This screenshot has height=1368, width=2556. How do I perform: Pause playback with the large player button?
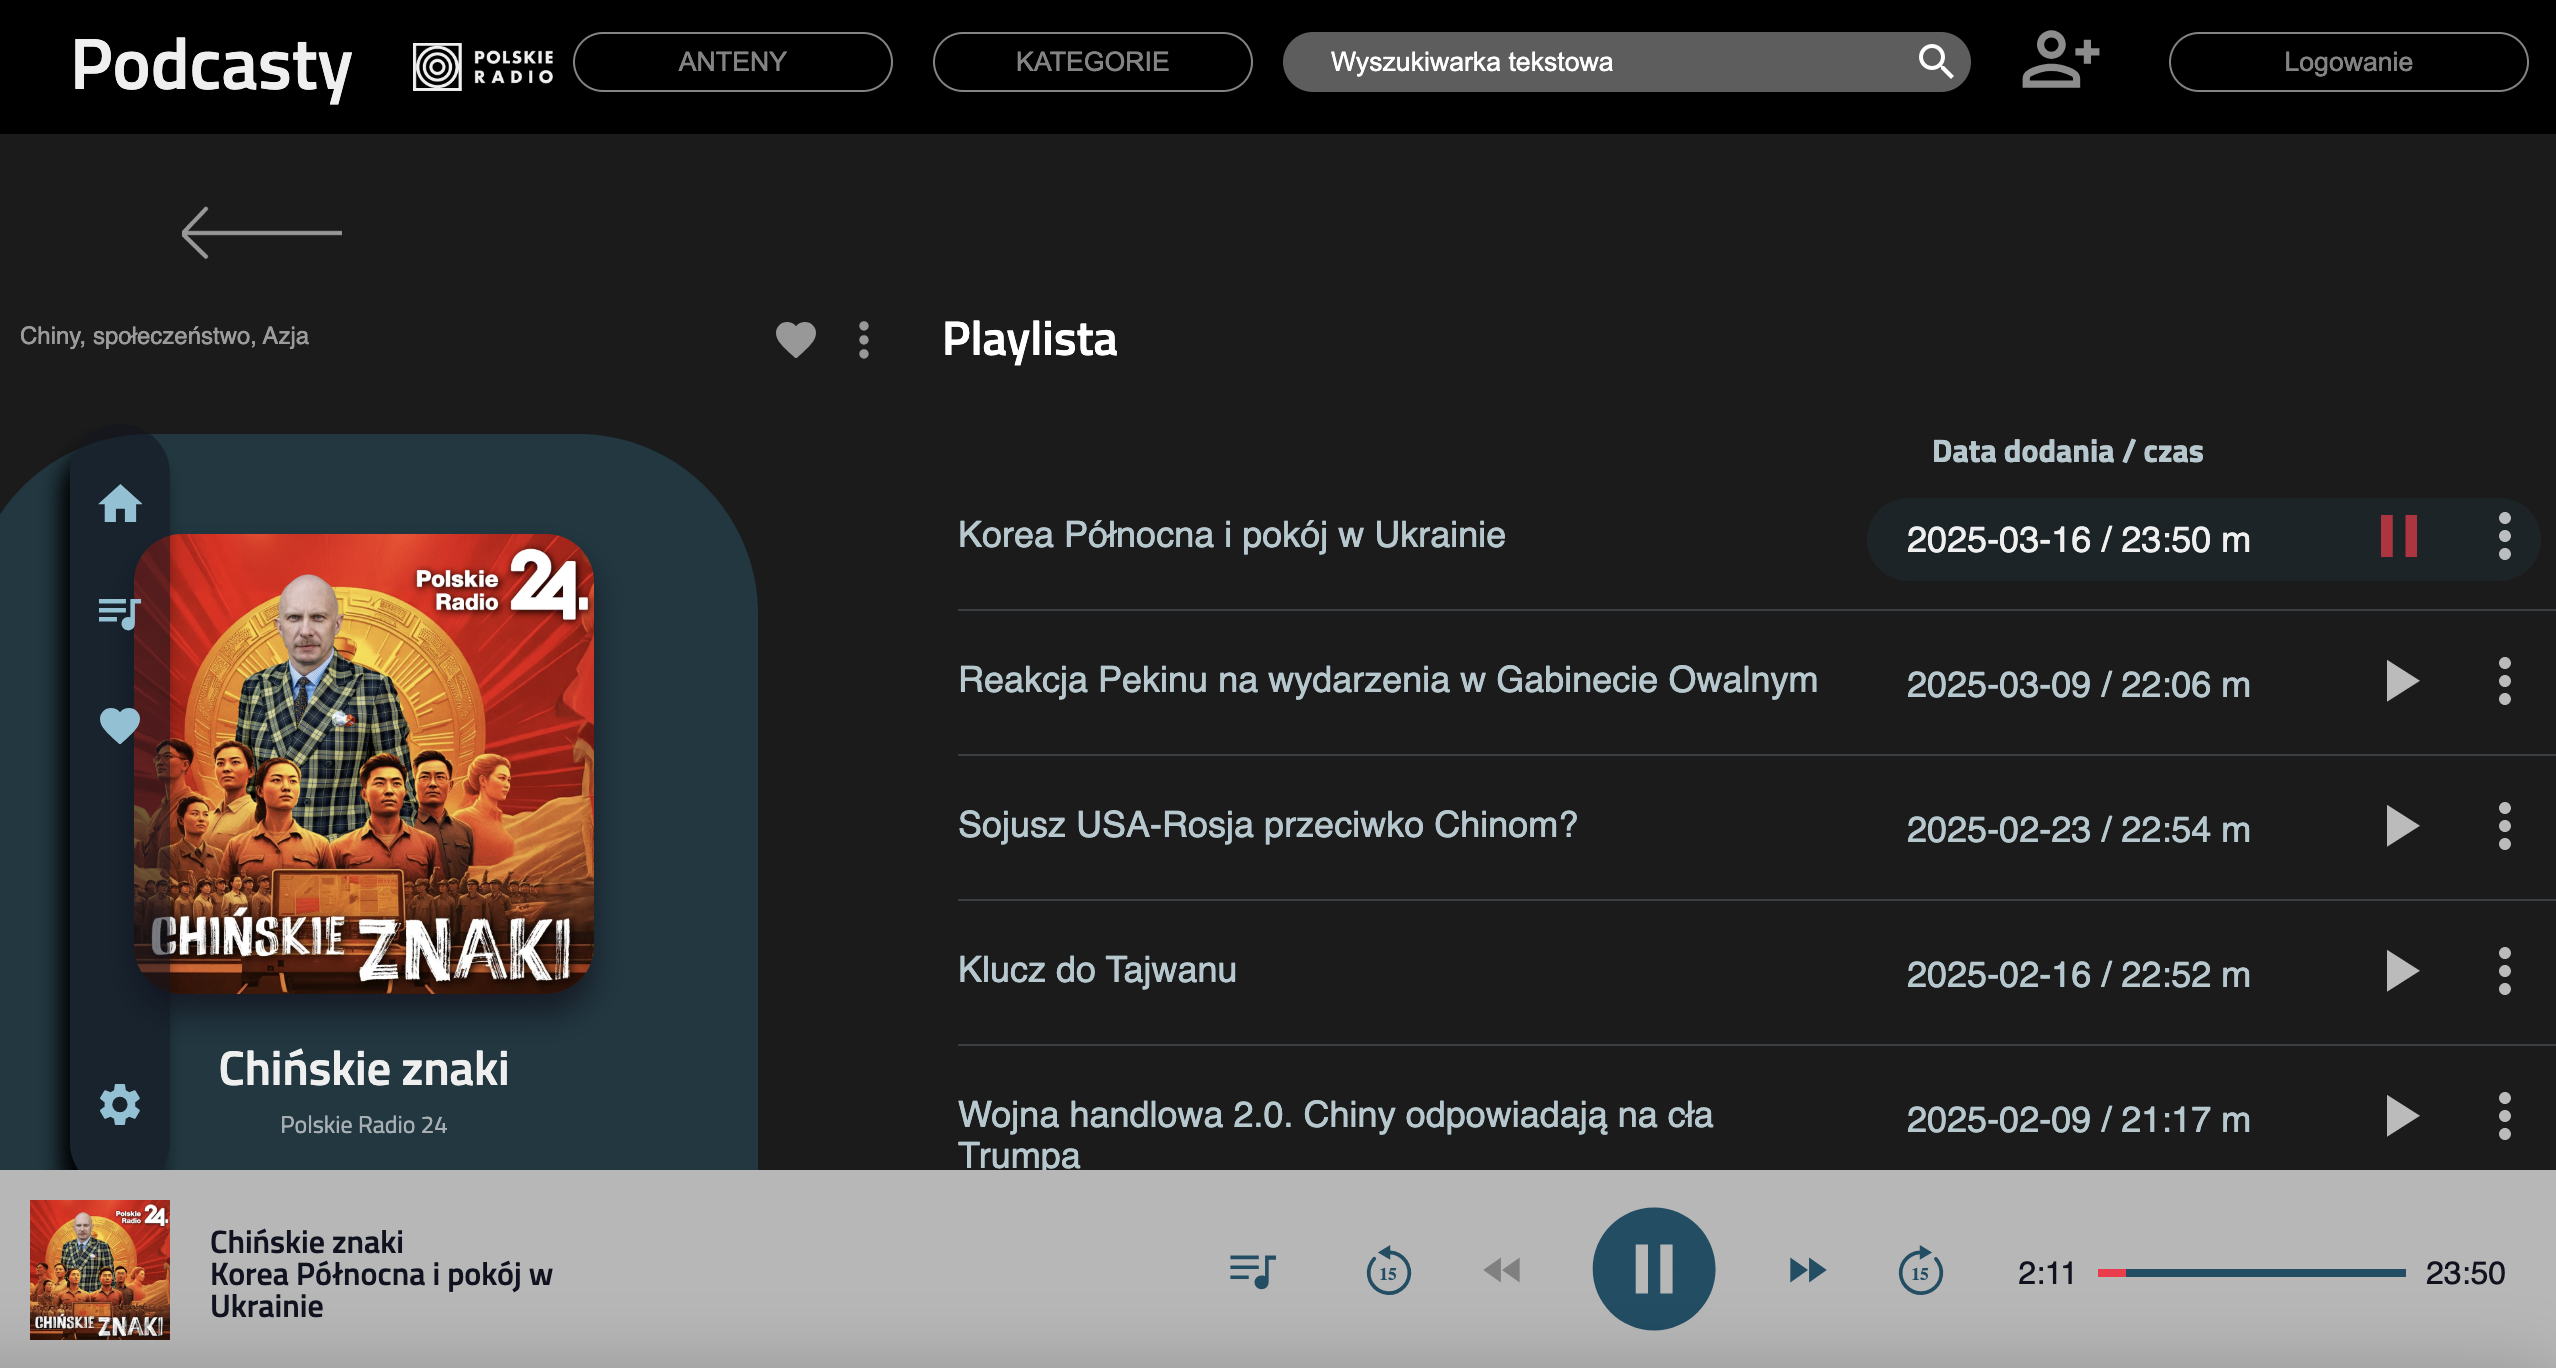1653,1269
